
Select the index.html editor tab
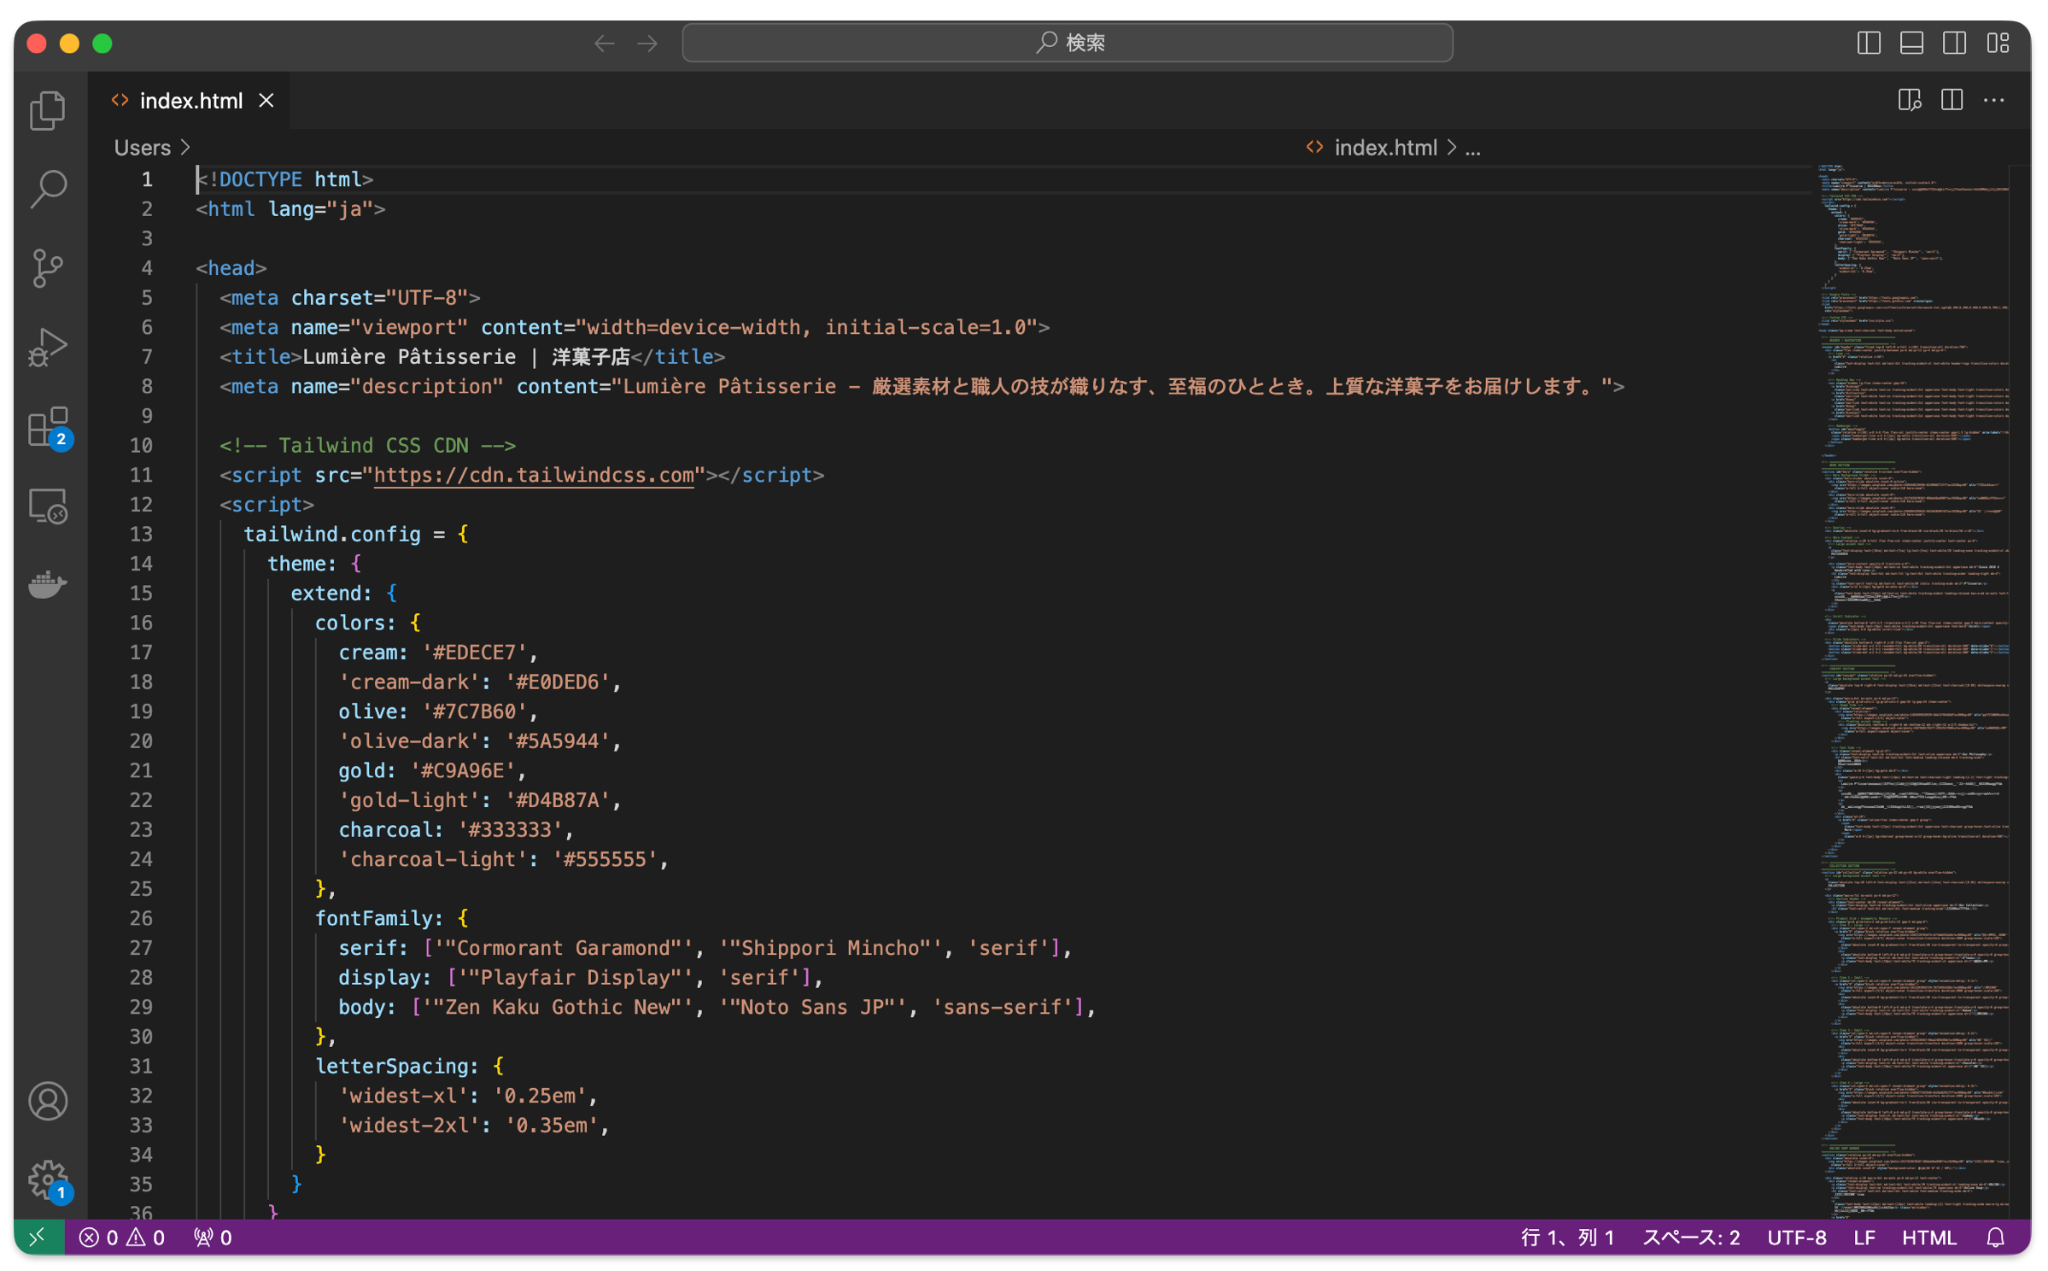pos(190,100)
